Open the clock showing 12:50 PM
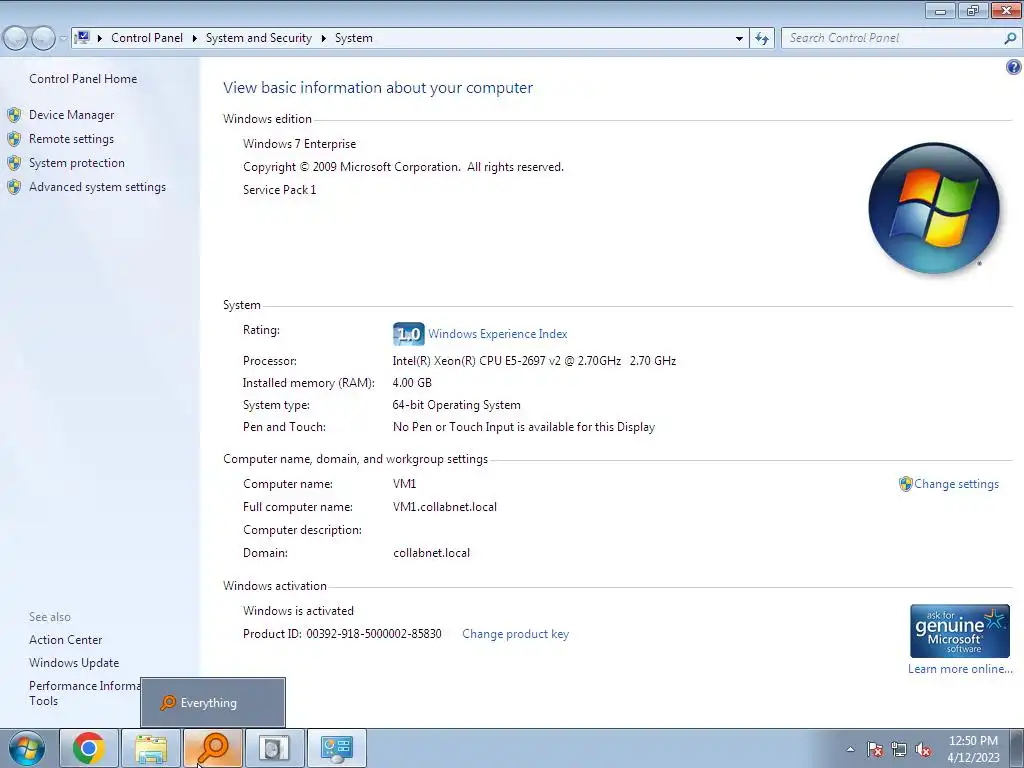Viewport: 1024px width, 768px height. (973, 748)
